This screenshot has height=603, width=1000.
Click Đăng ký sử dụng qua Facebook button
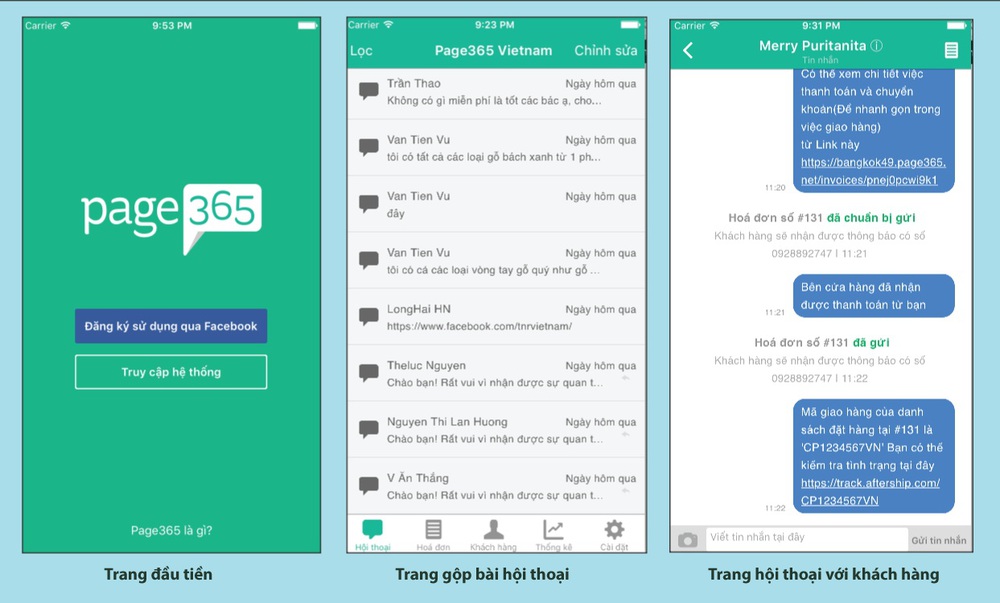click(x=171, y=326)
